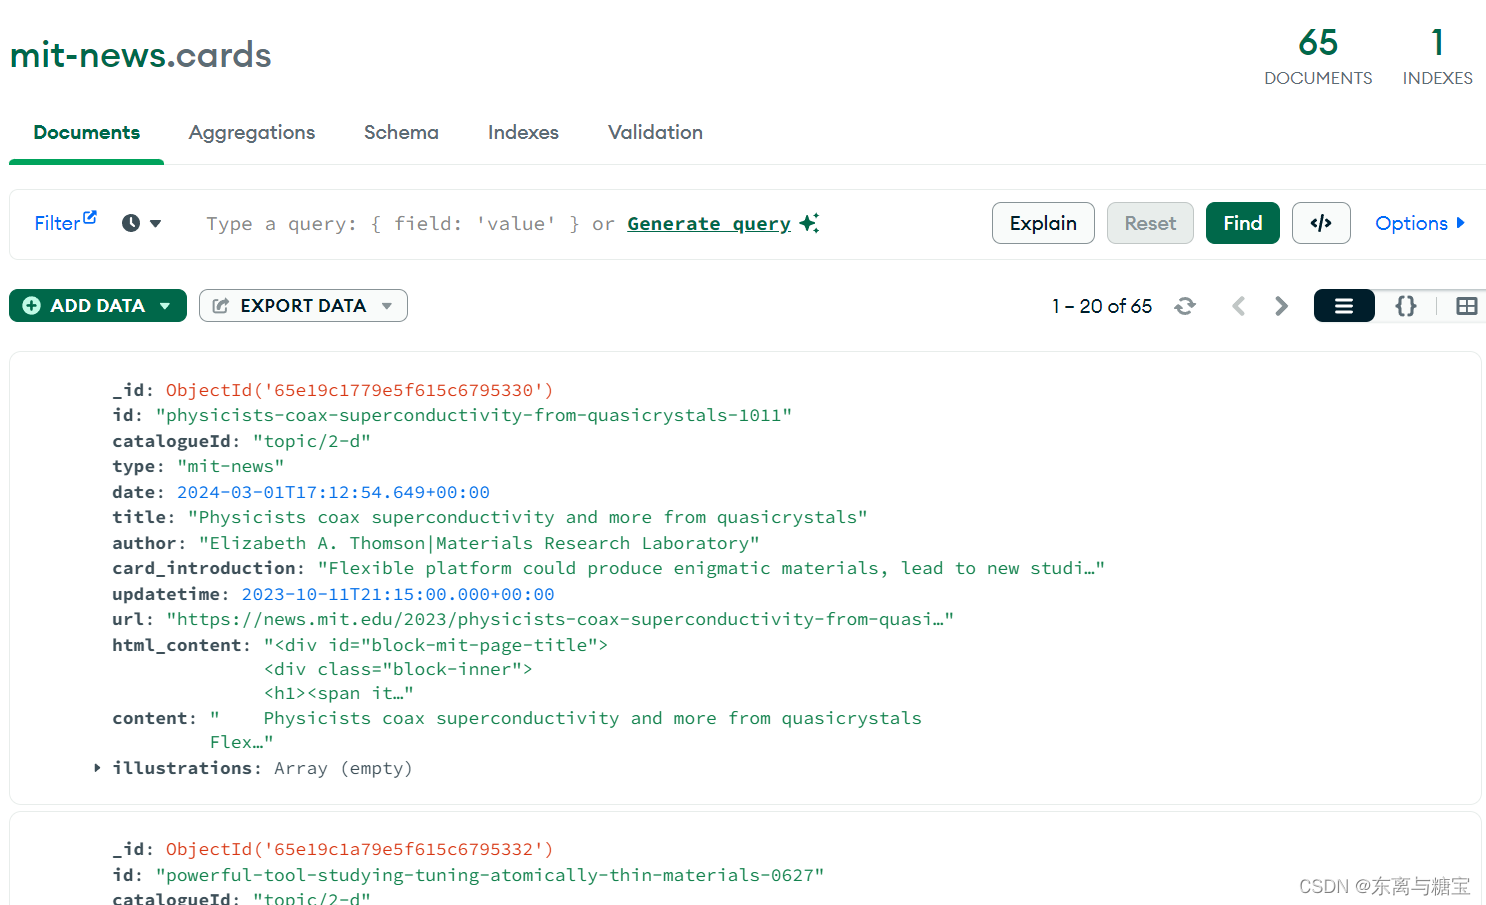
Task: Click the export icon on EXPORT DATA
Action: (x=221, y=306)
